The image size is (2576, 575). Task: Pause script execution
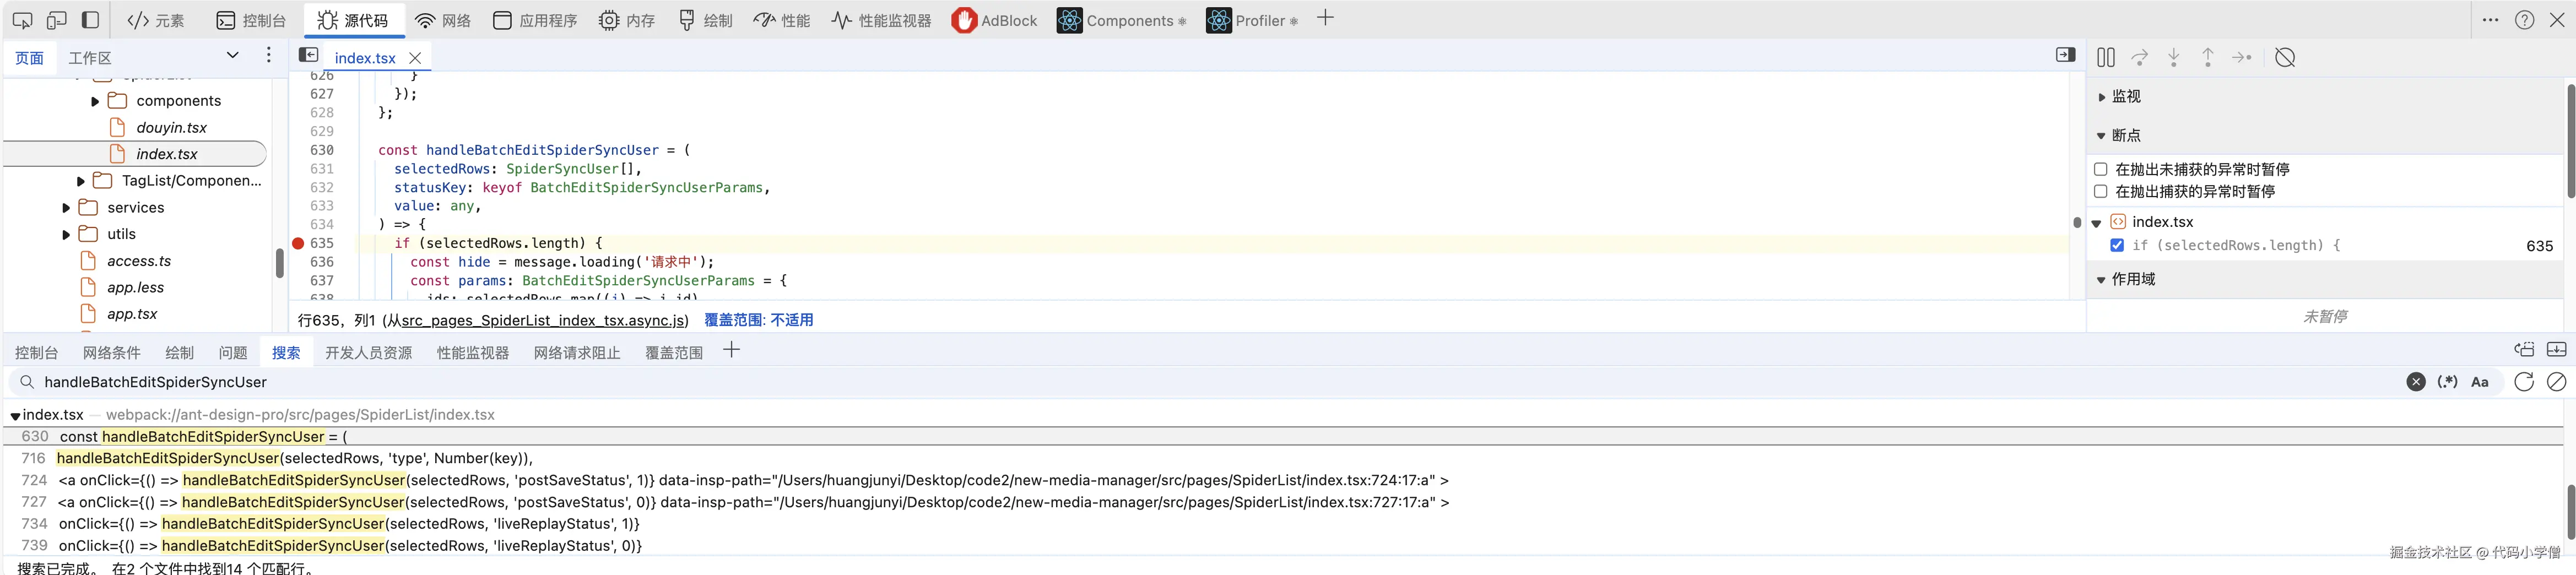point(2105,58)
